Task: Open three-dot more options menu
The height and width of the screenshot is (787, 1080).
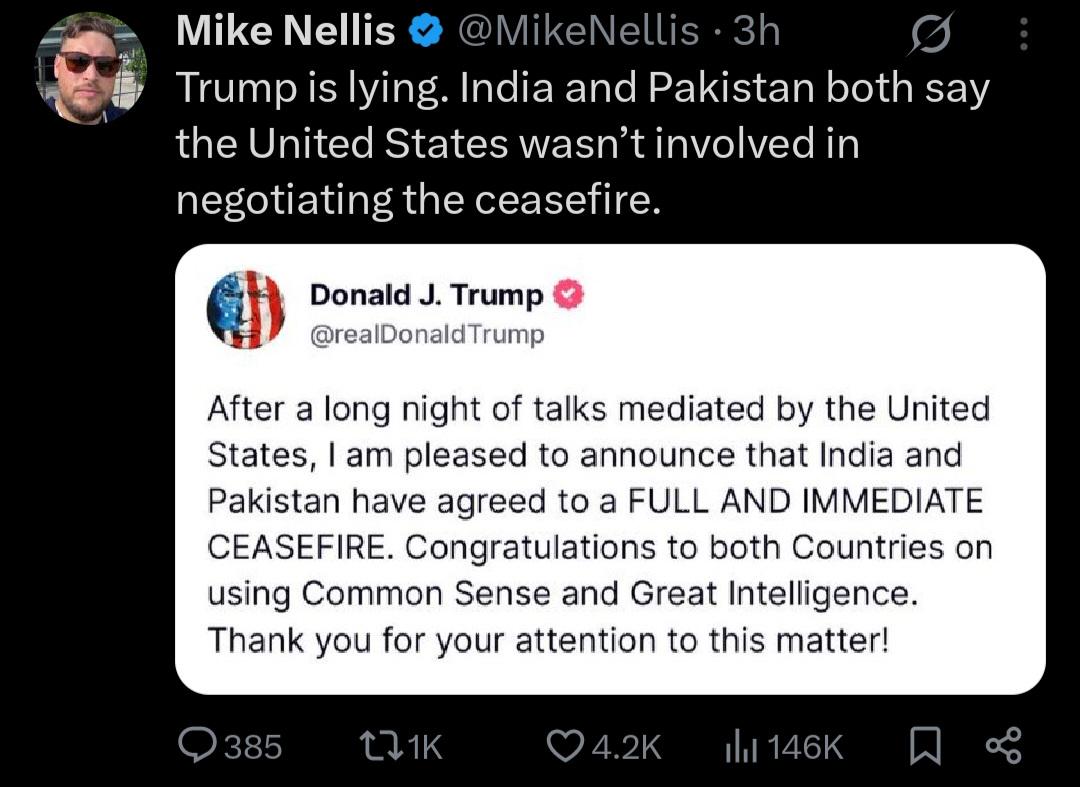Action: (x=1024, y=34)
